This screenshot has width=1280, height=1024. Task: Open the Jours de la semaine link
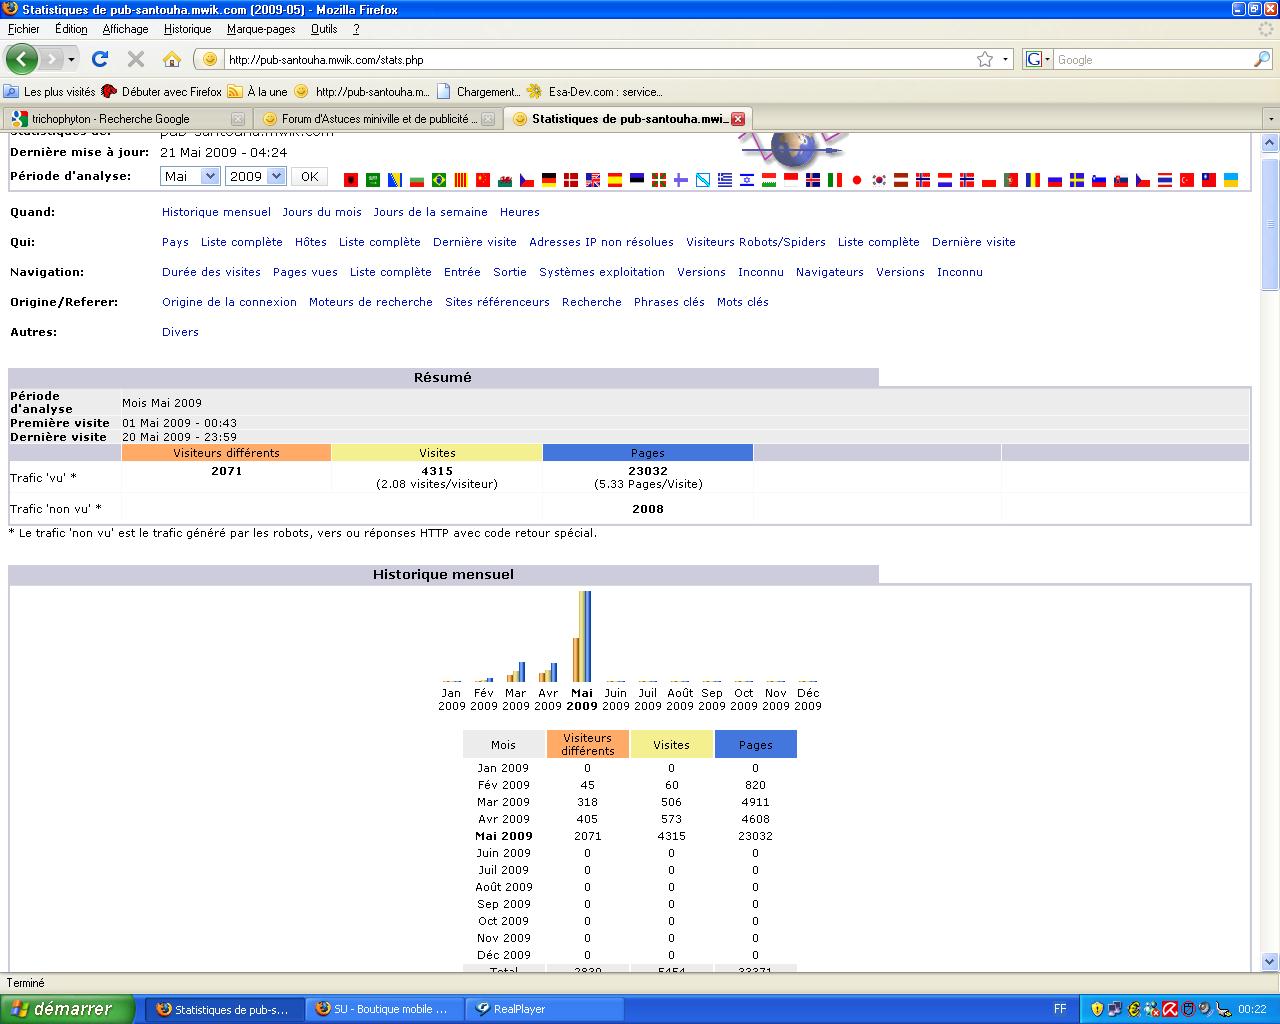click(430, 212)
